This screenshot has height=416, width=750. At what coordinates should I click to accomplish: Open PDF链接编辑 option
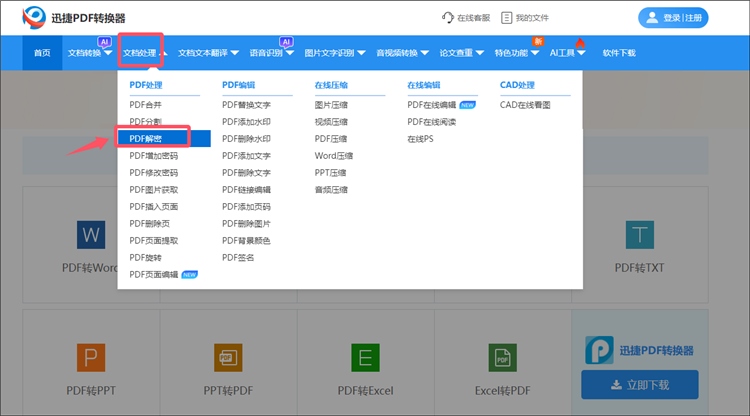[246, 190]
